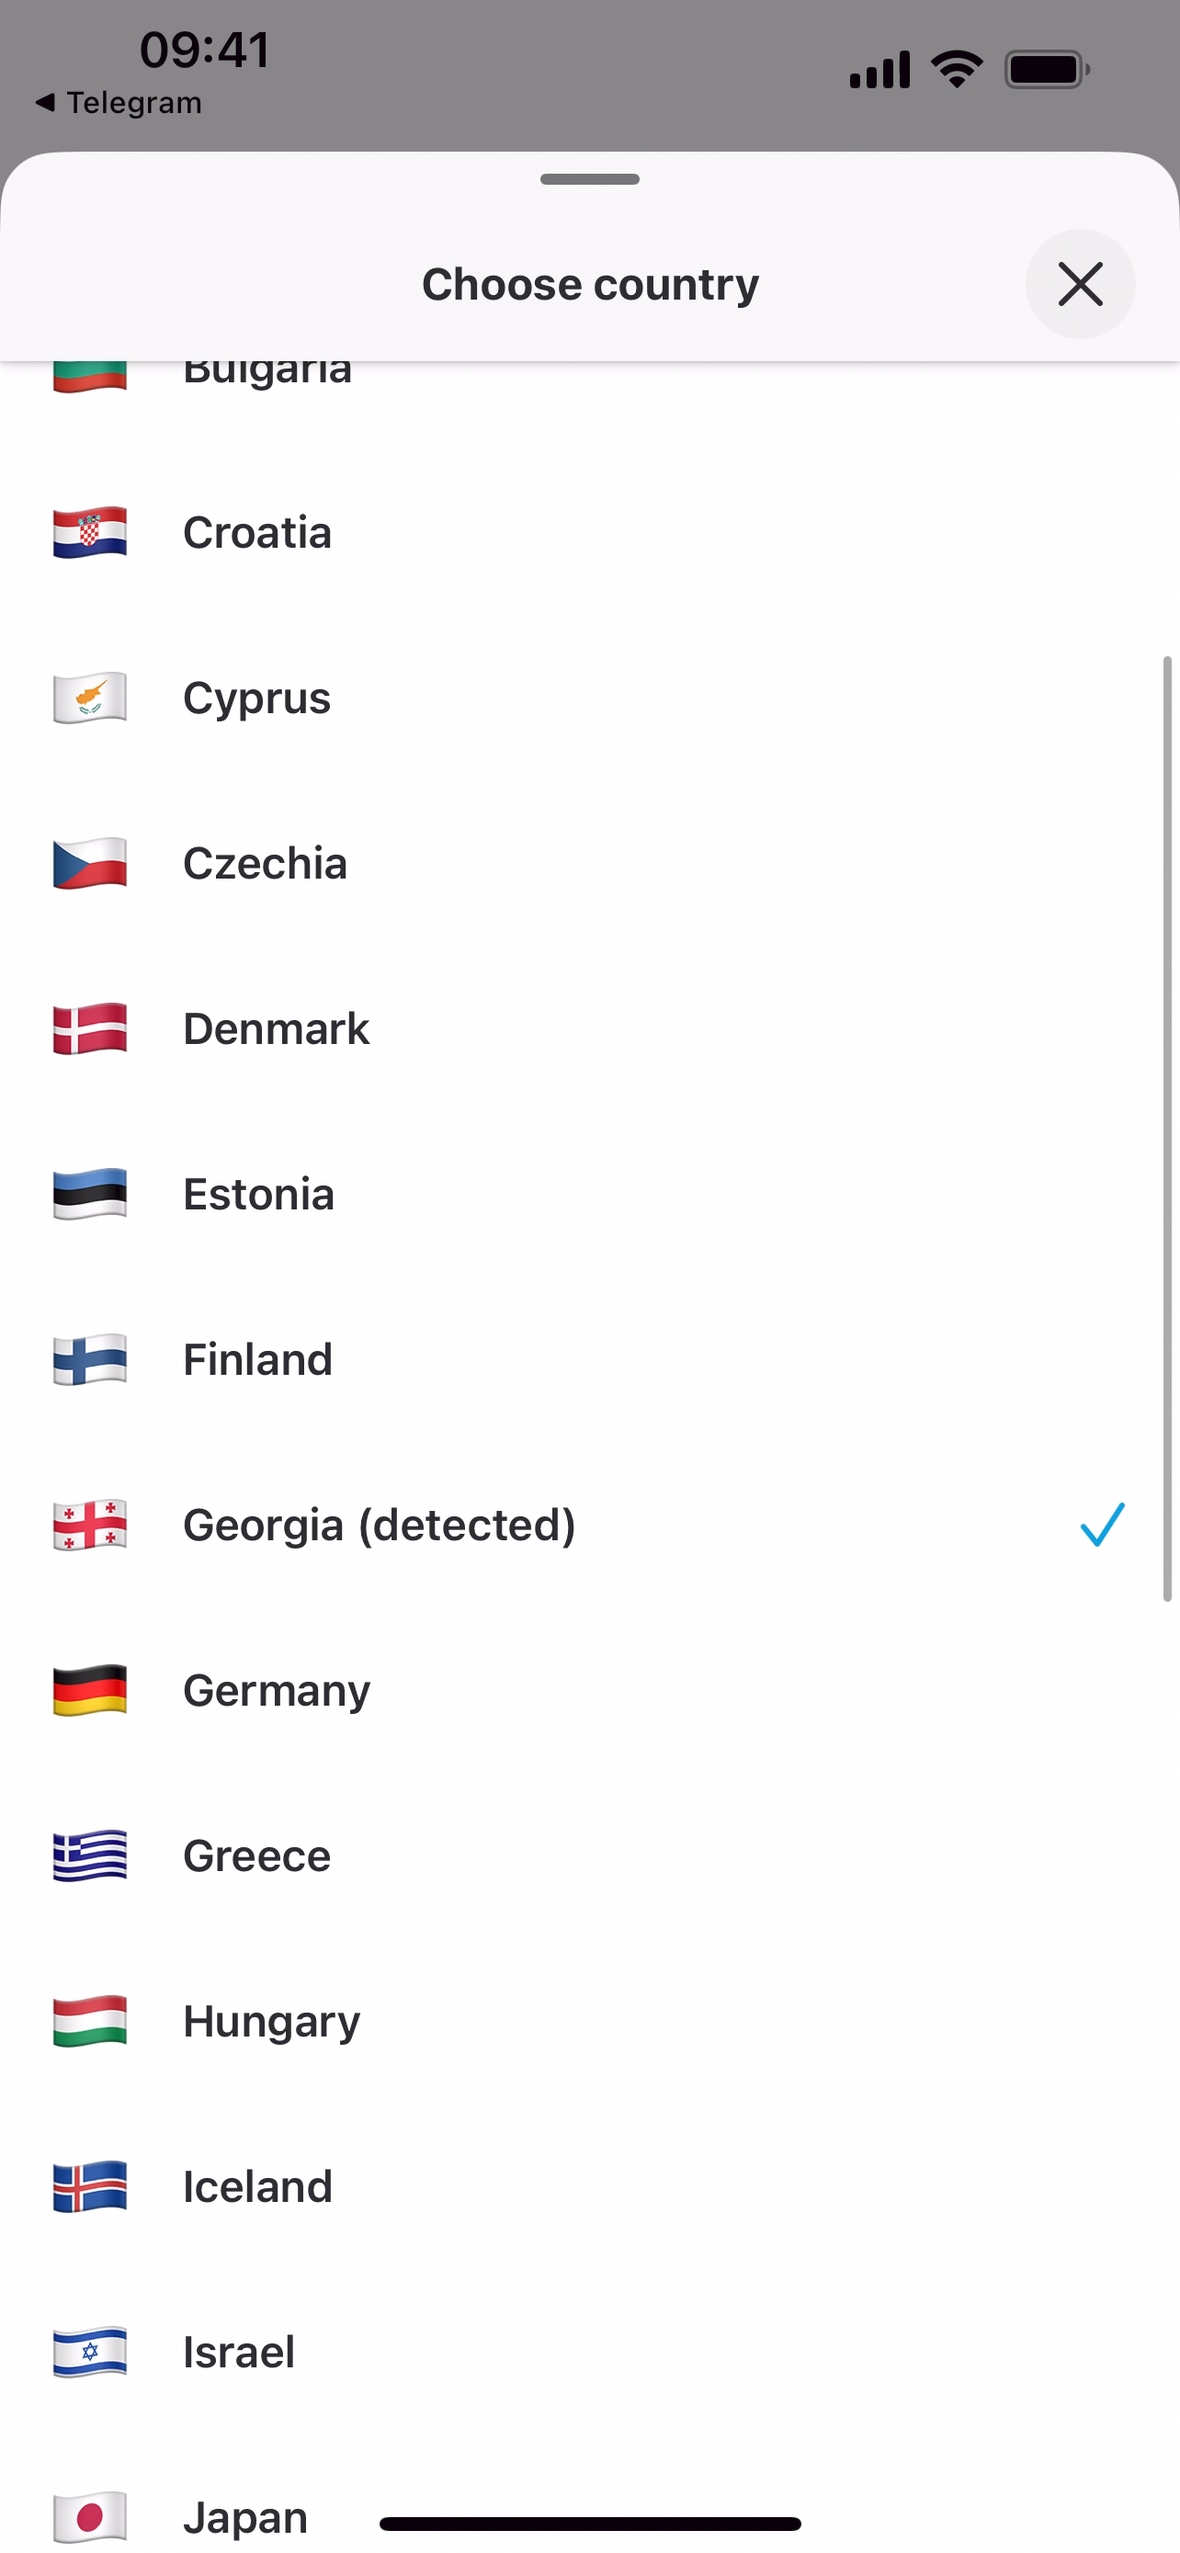Image resolution: width=1180 pixels, height=2553 pixels.
Task: Tap the Estonia flag icon
Action: tap(90, 1193)
